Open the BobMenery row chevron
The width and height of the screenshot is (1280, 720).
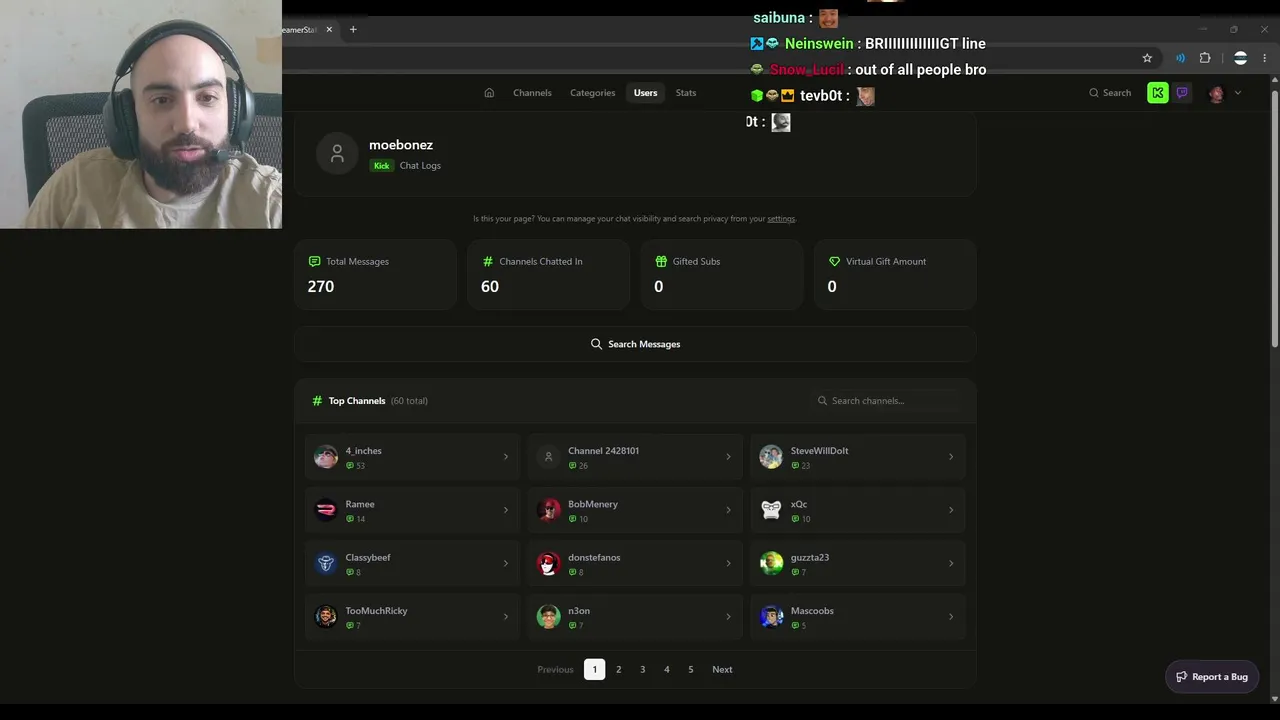(x=728, y=510)
